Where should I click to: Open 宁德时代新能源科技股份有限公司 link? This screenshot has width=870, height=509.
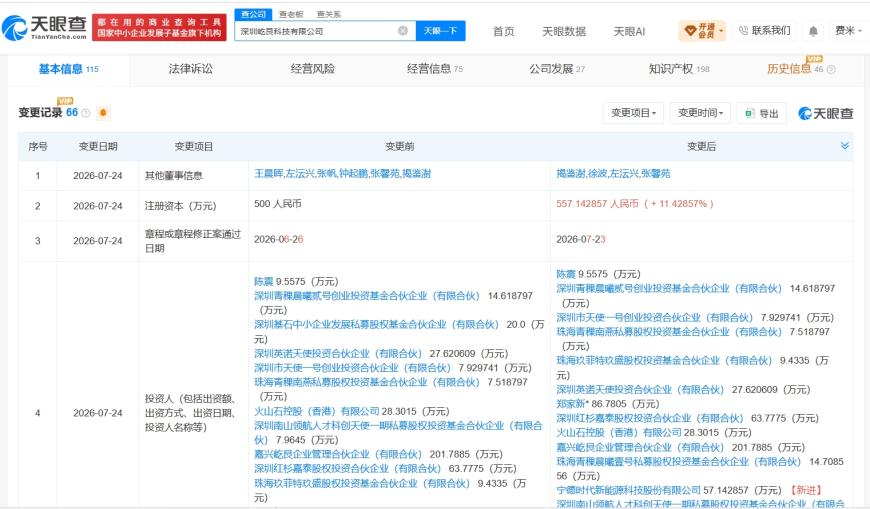click(629, 490)
